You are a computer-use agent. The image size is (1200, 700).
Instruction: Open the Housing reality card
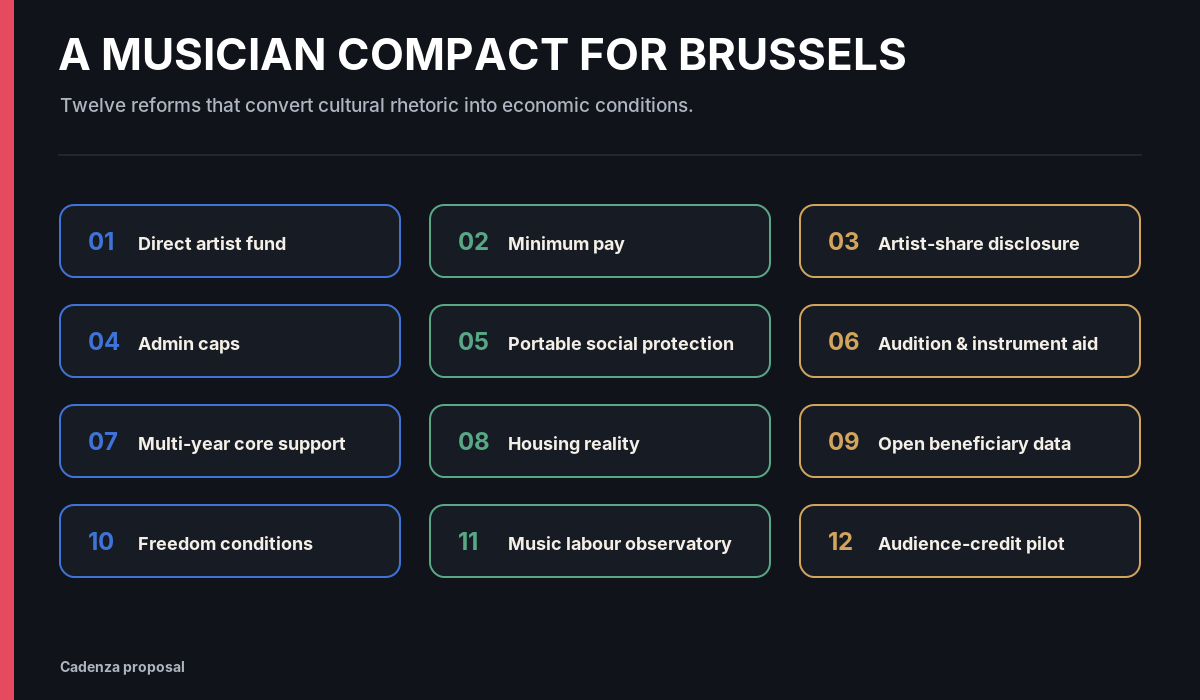[600, 441]
